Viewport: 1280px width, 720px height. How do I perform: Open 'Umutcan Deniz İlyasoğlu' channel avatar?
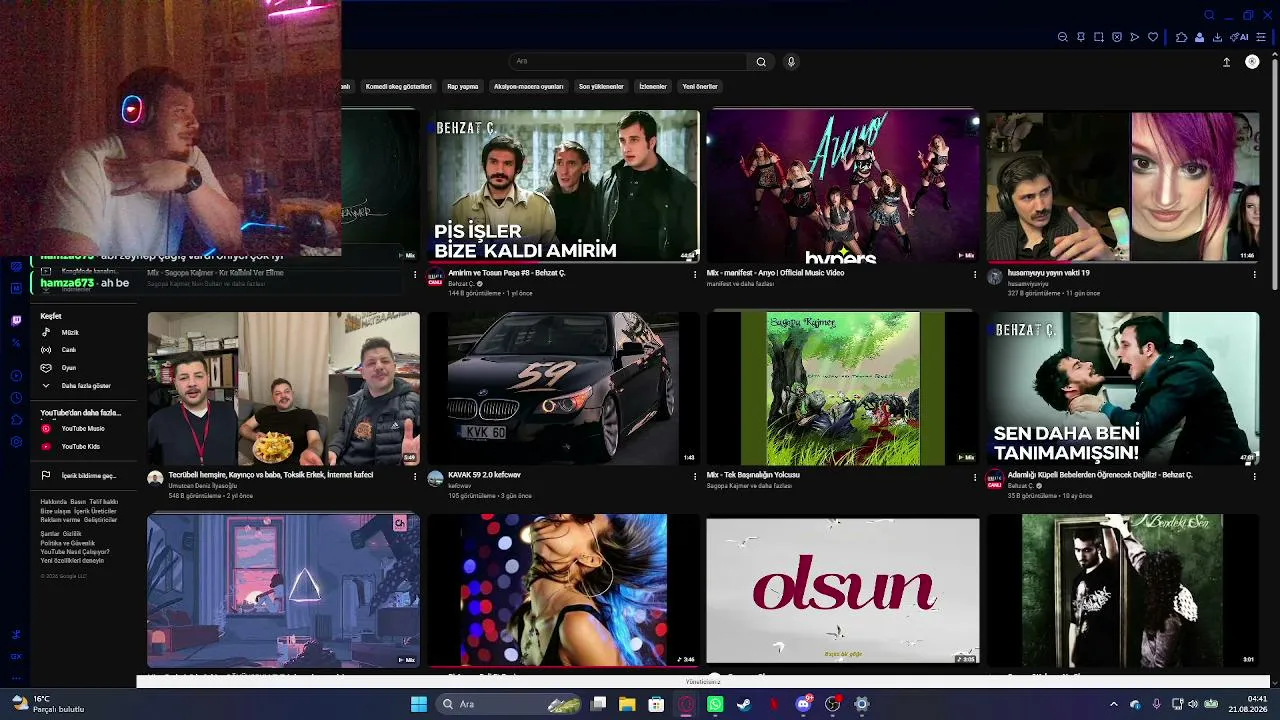pos(155,479)
